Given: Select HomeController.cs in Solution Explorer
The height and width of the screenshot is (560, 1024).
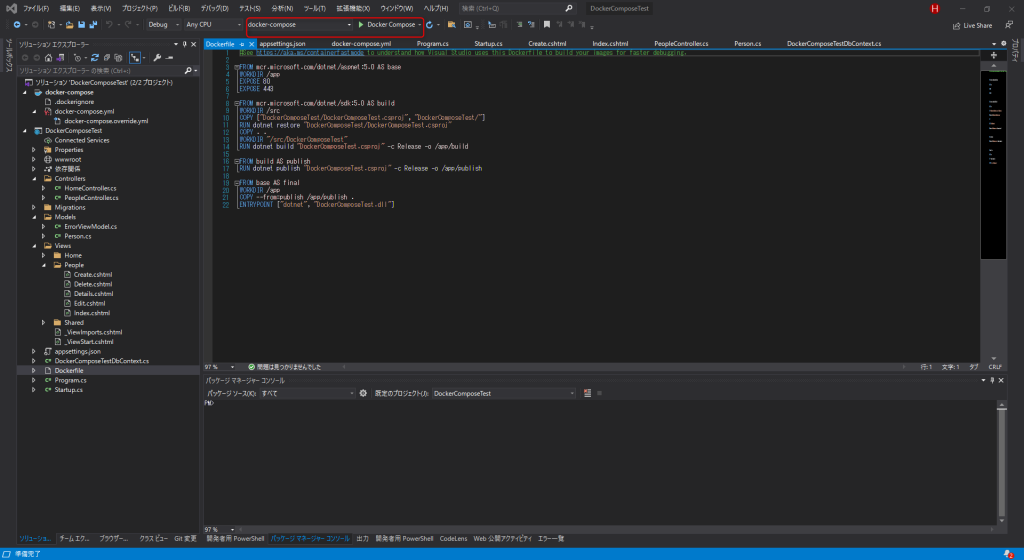Looking at the screenshot, I should pos(90,188).
